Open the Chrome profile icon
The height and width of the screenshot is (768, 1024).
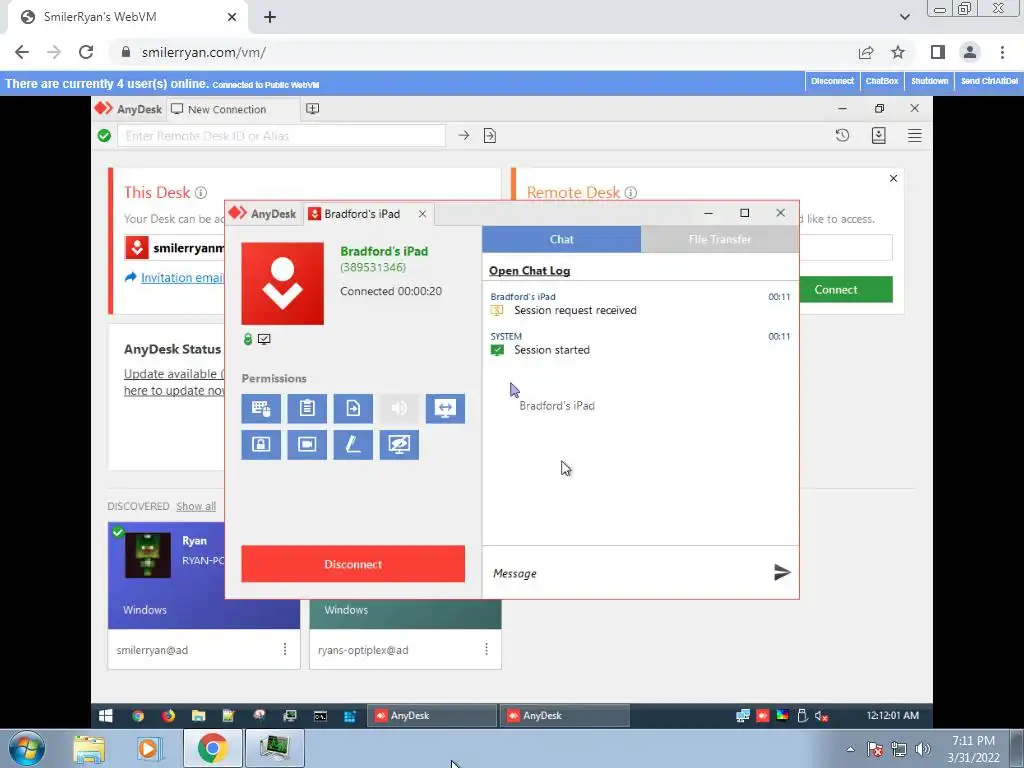tap(970, 52)
